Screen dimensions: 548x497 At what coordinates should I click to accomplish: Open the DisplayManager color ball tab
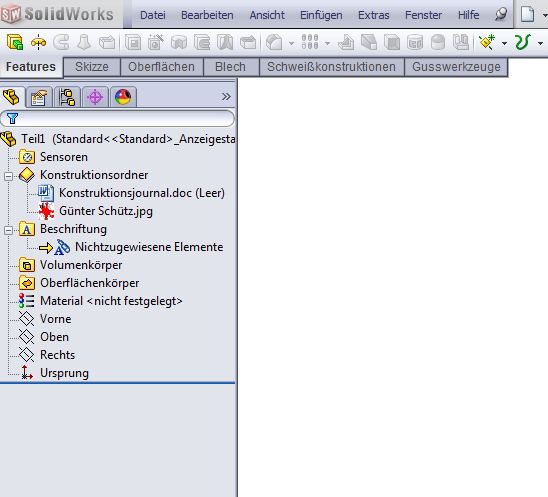point(123,97)
